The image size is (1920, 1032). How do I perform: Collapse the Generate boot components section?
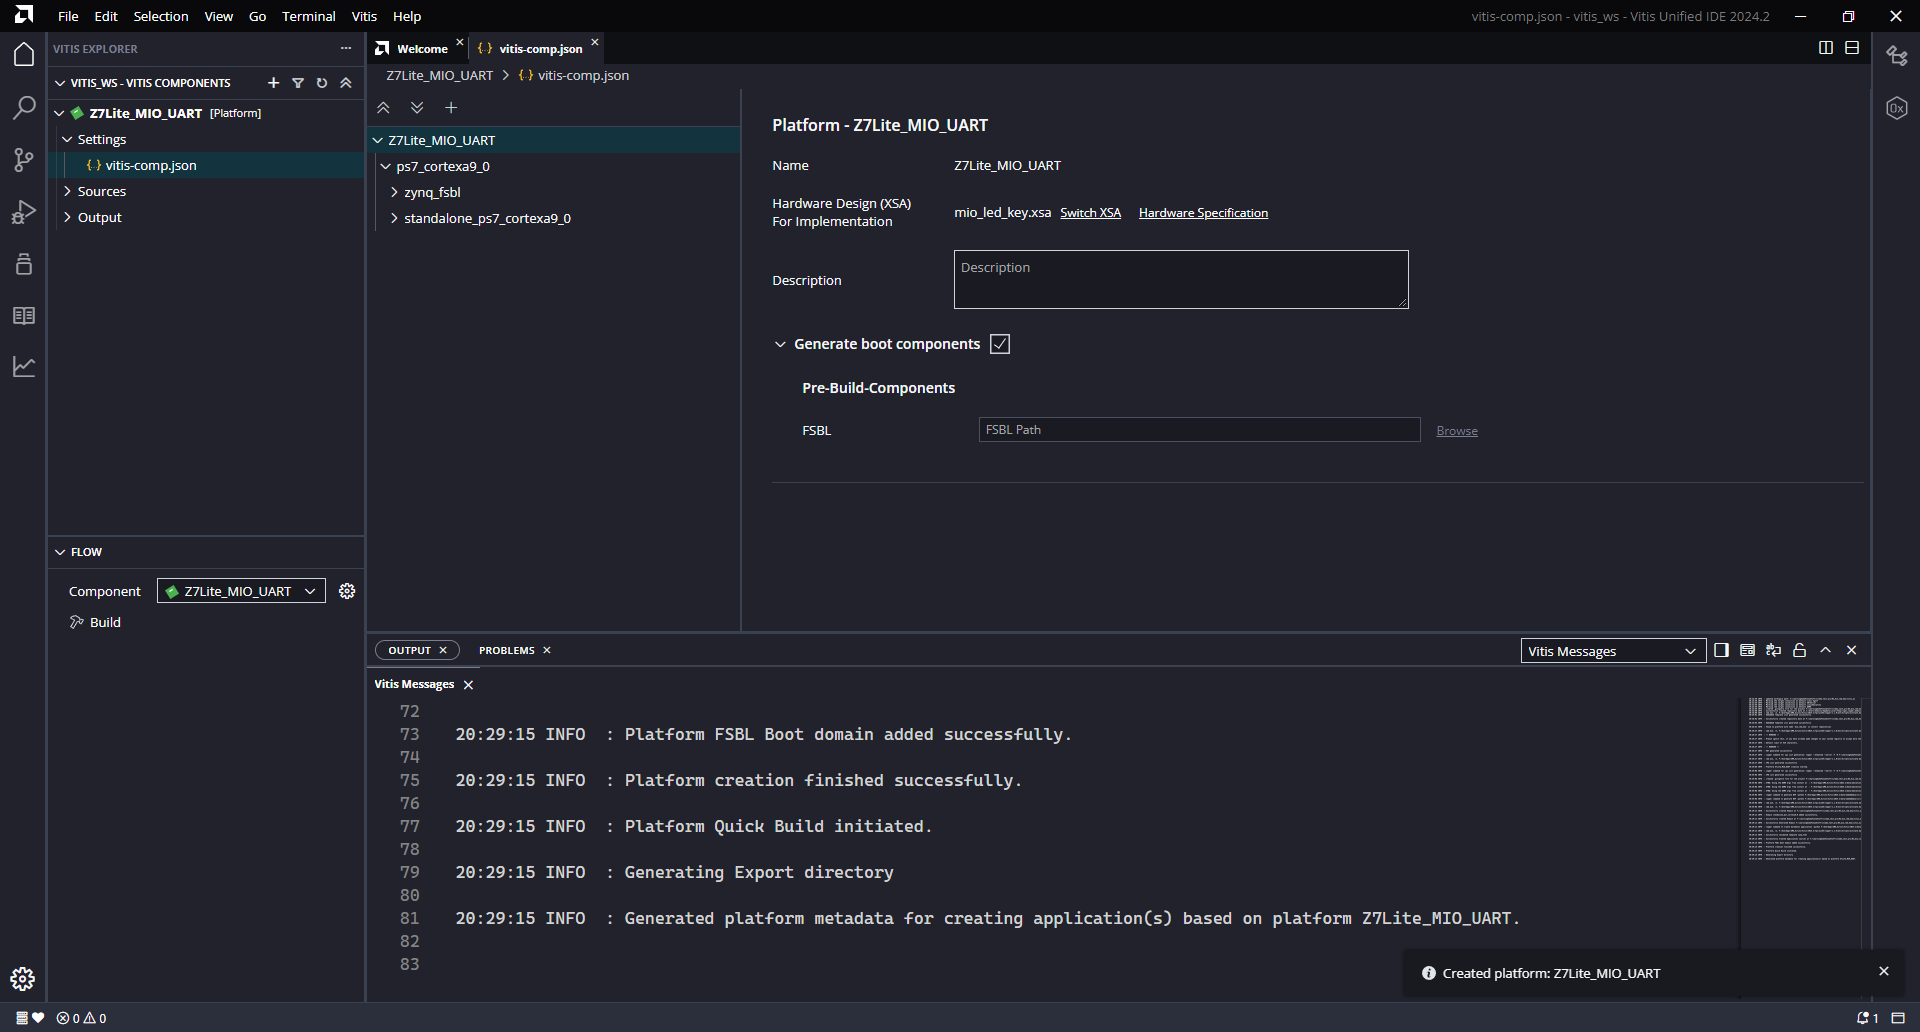coord(780,344)
